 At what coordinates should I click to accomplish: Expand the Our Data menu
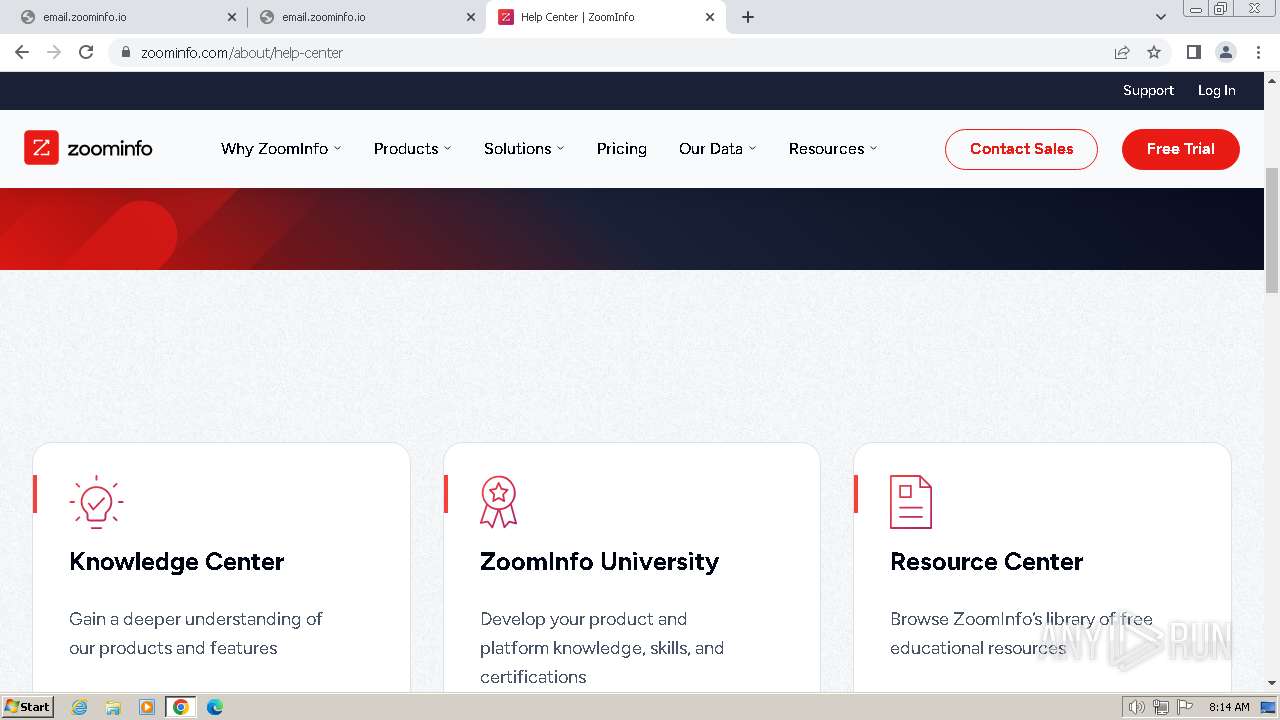pyautogui.click(x=717, y=148)
